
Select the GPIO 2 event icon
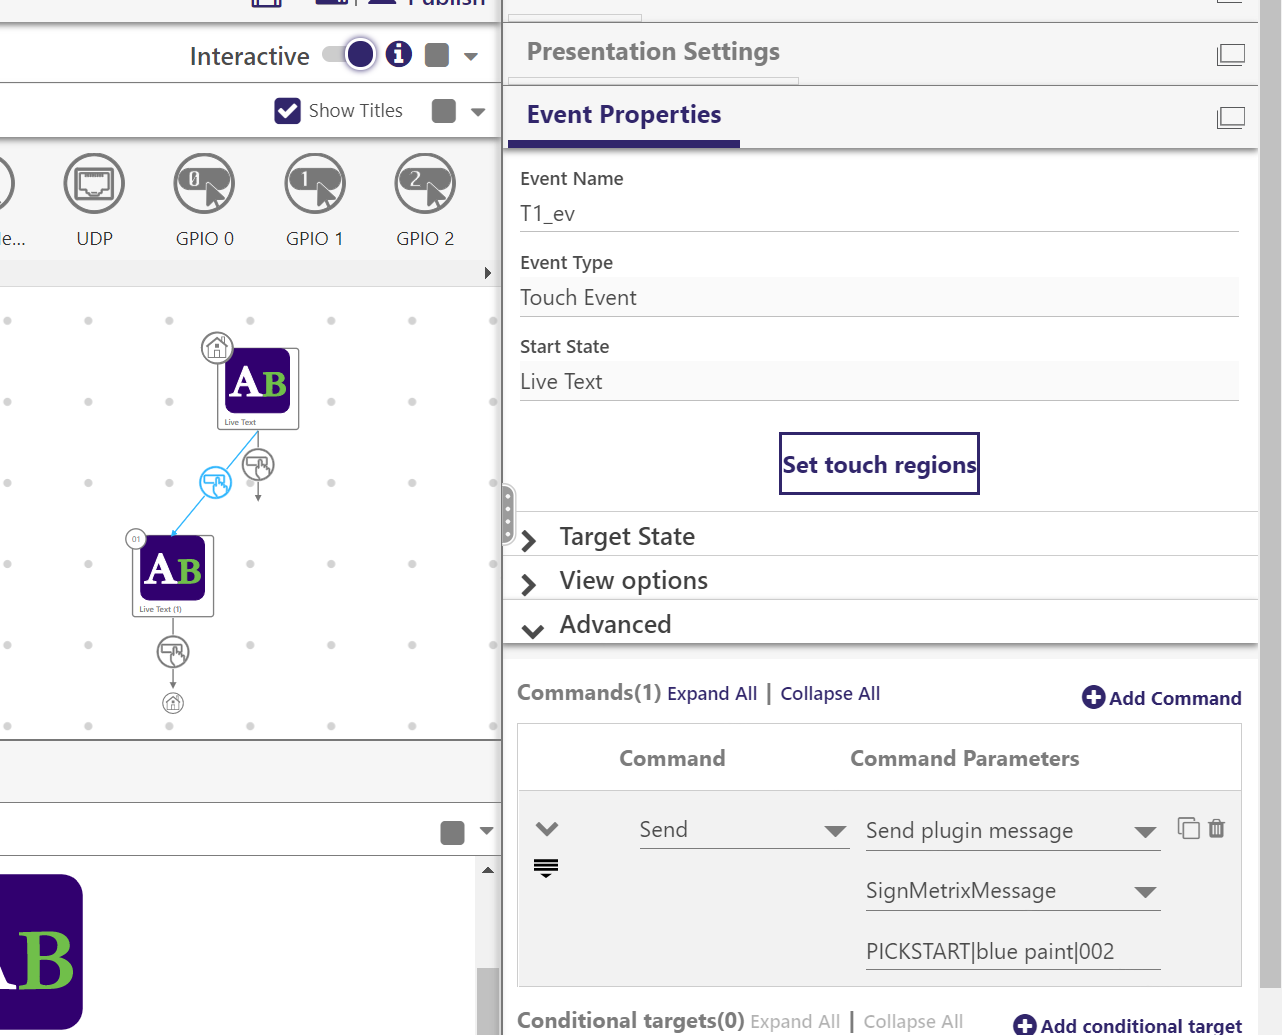[x=425, y=184]
